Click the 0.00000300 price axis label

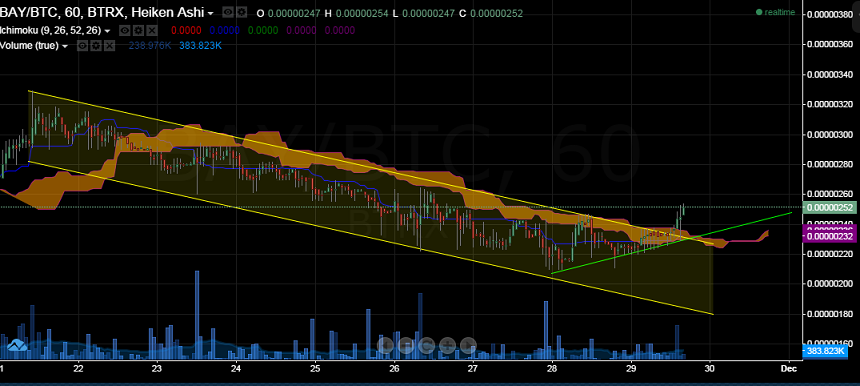pyautogui.click(x=831, y=134)
